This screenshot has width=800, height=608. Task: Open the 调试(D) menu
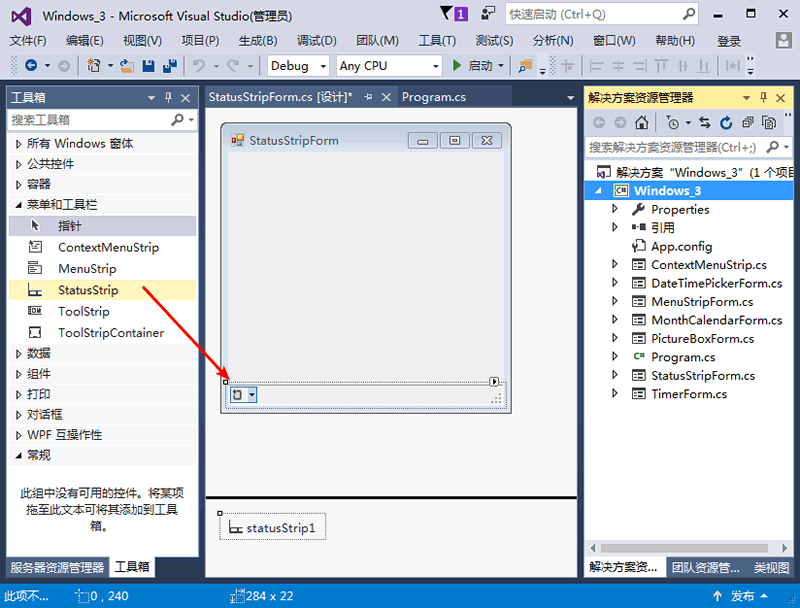pyautogui.click(x=316, y=40)
